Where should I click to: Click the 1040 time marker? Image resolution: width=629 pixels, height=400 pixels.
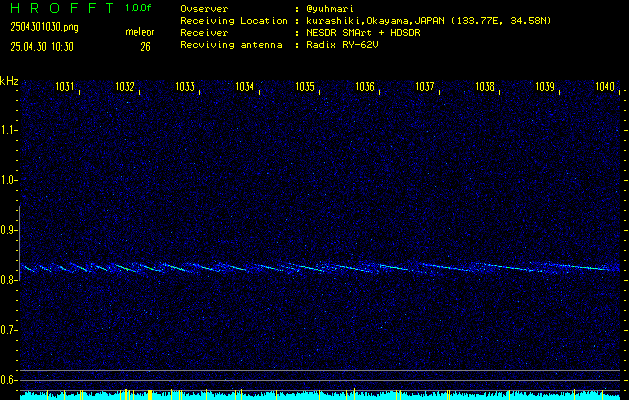coord(605,86)
